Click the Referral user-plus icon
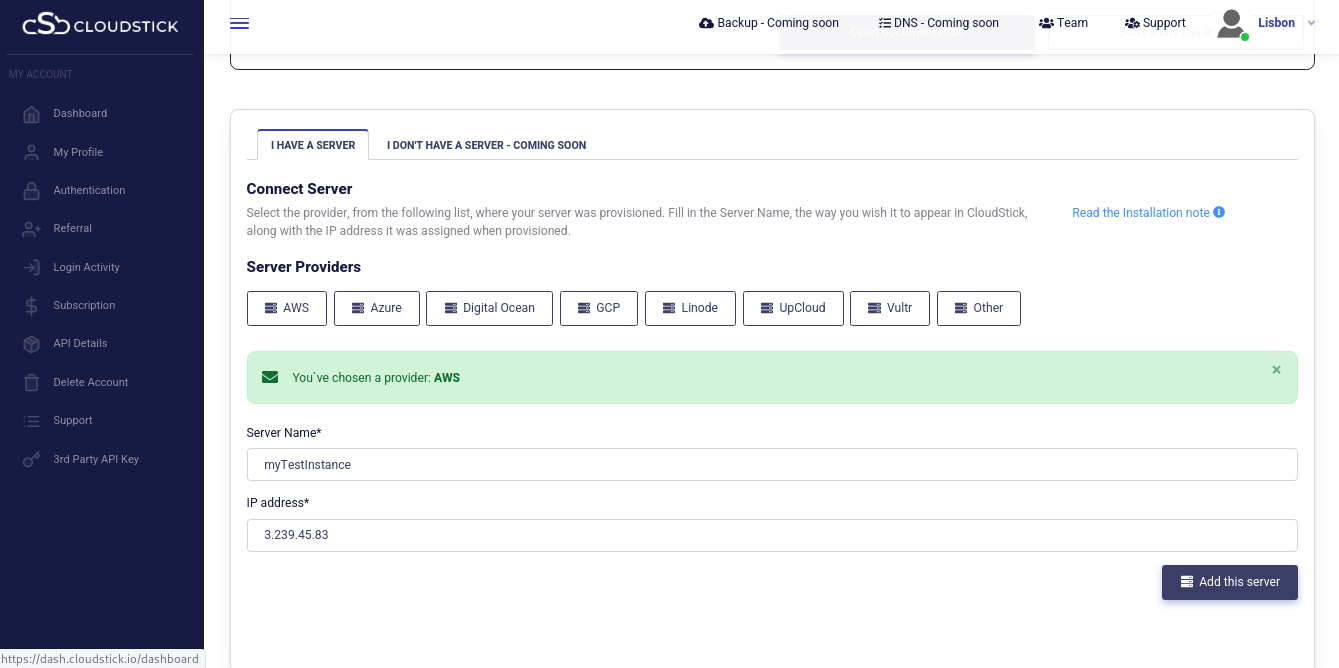This screenshot has height=668, width=1339. [32, 229]
